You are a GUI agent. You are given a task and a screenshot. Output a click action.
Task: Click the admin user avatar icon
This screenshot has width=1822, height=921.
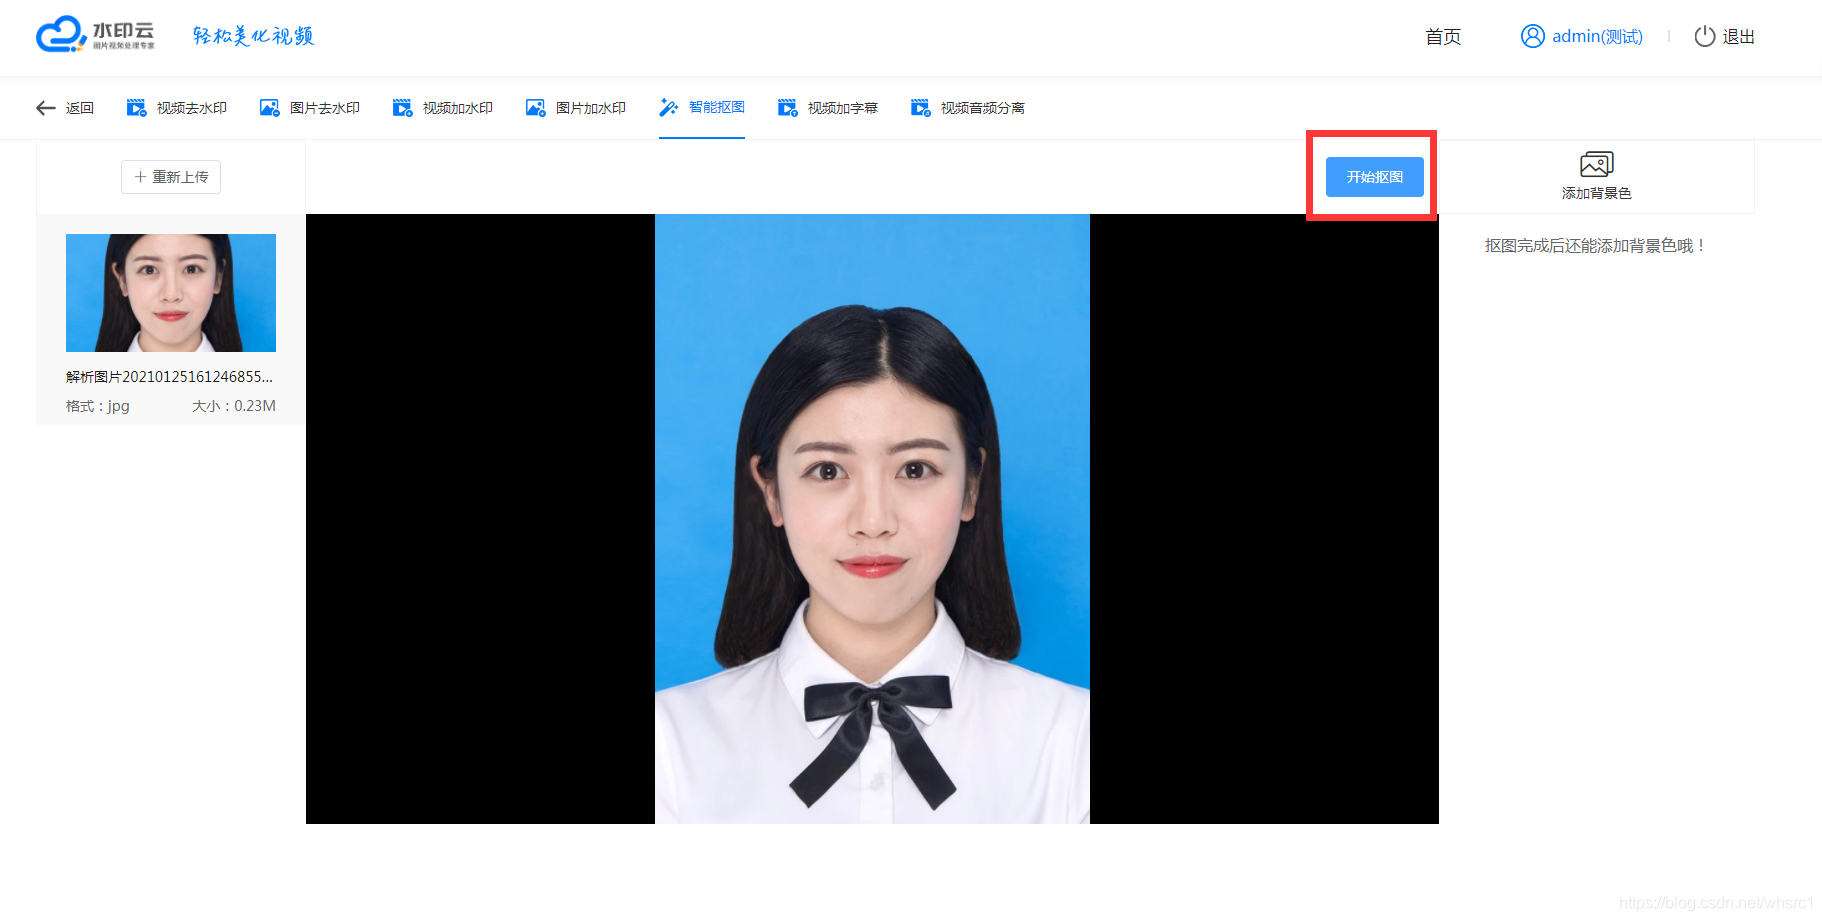(1532, 36)
